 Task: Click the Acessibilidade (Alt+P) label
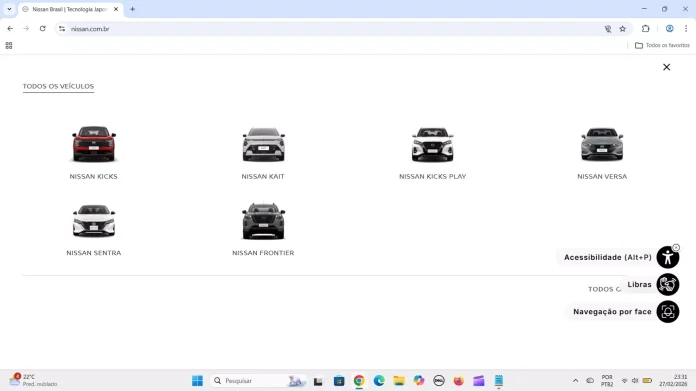608,257
